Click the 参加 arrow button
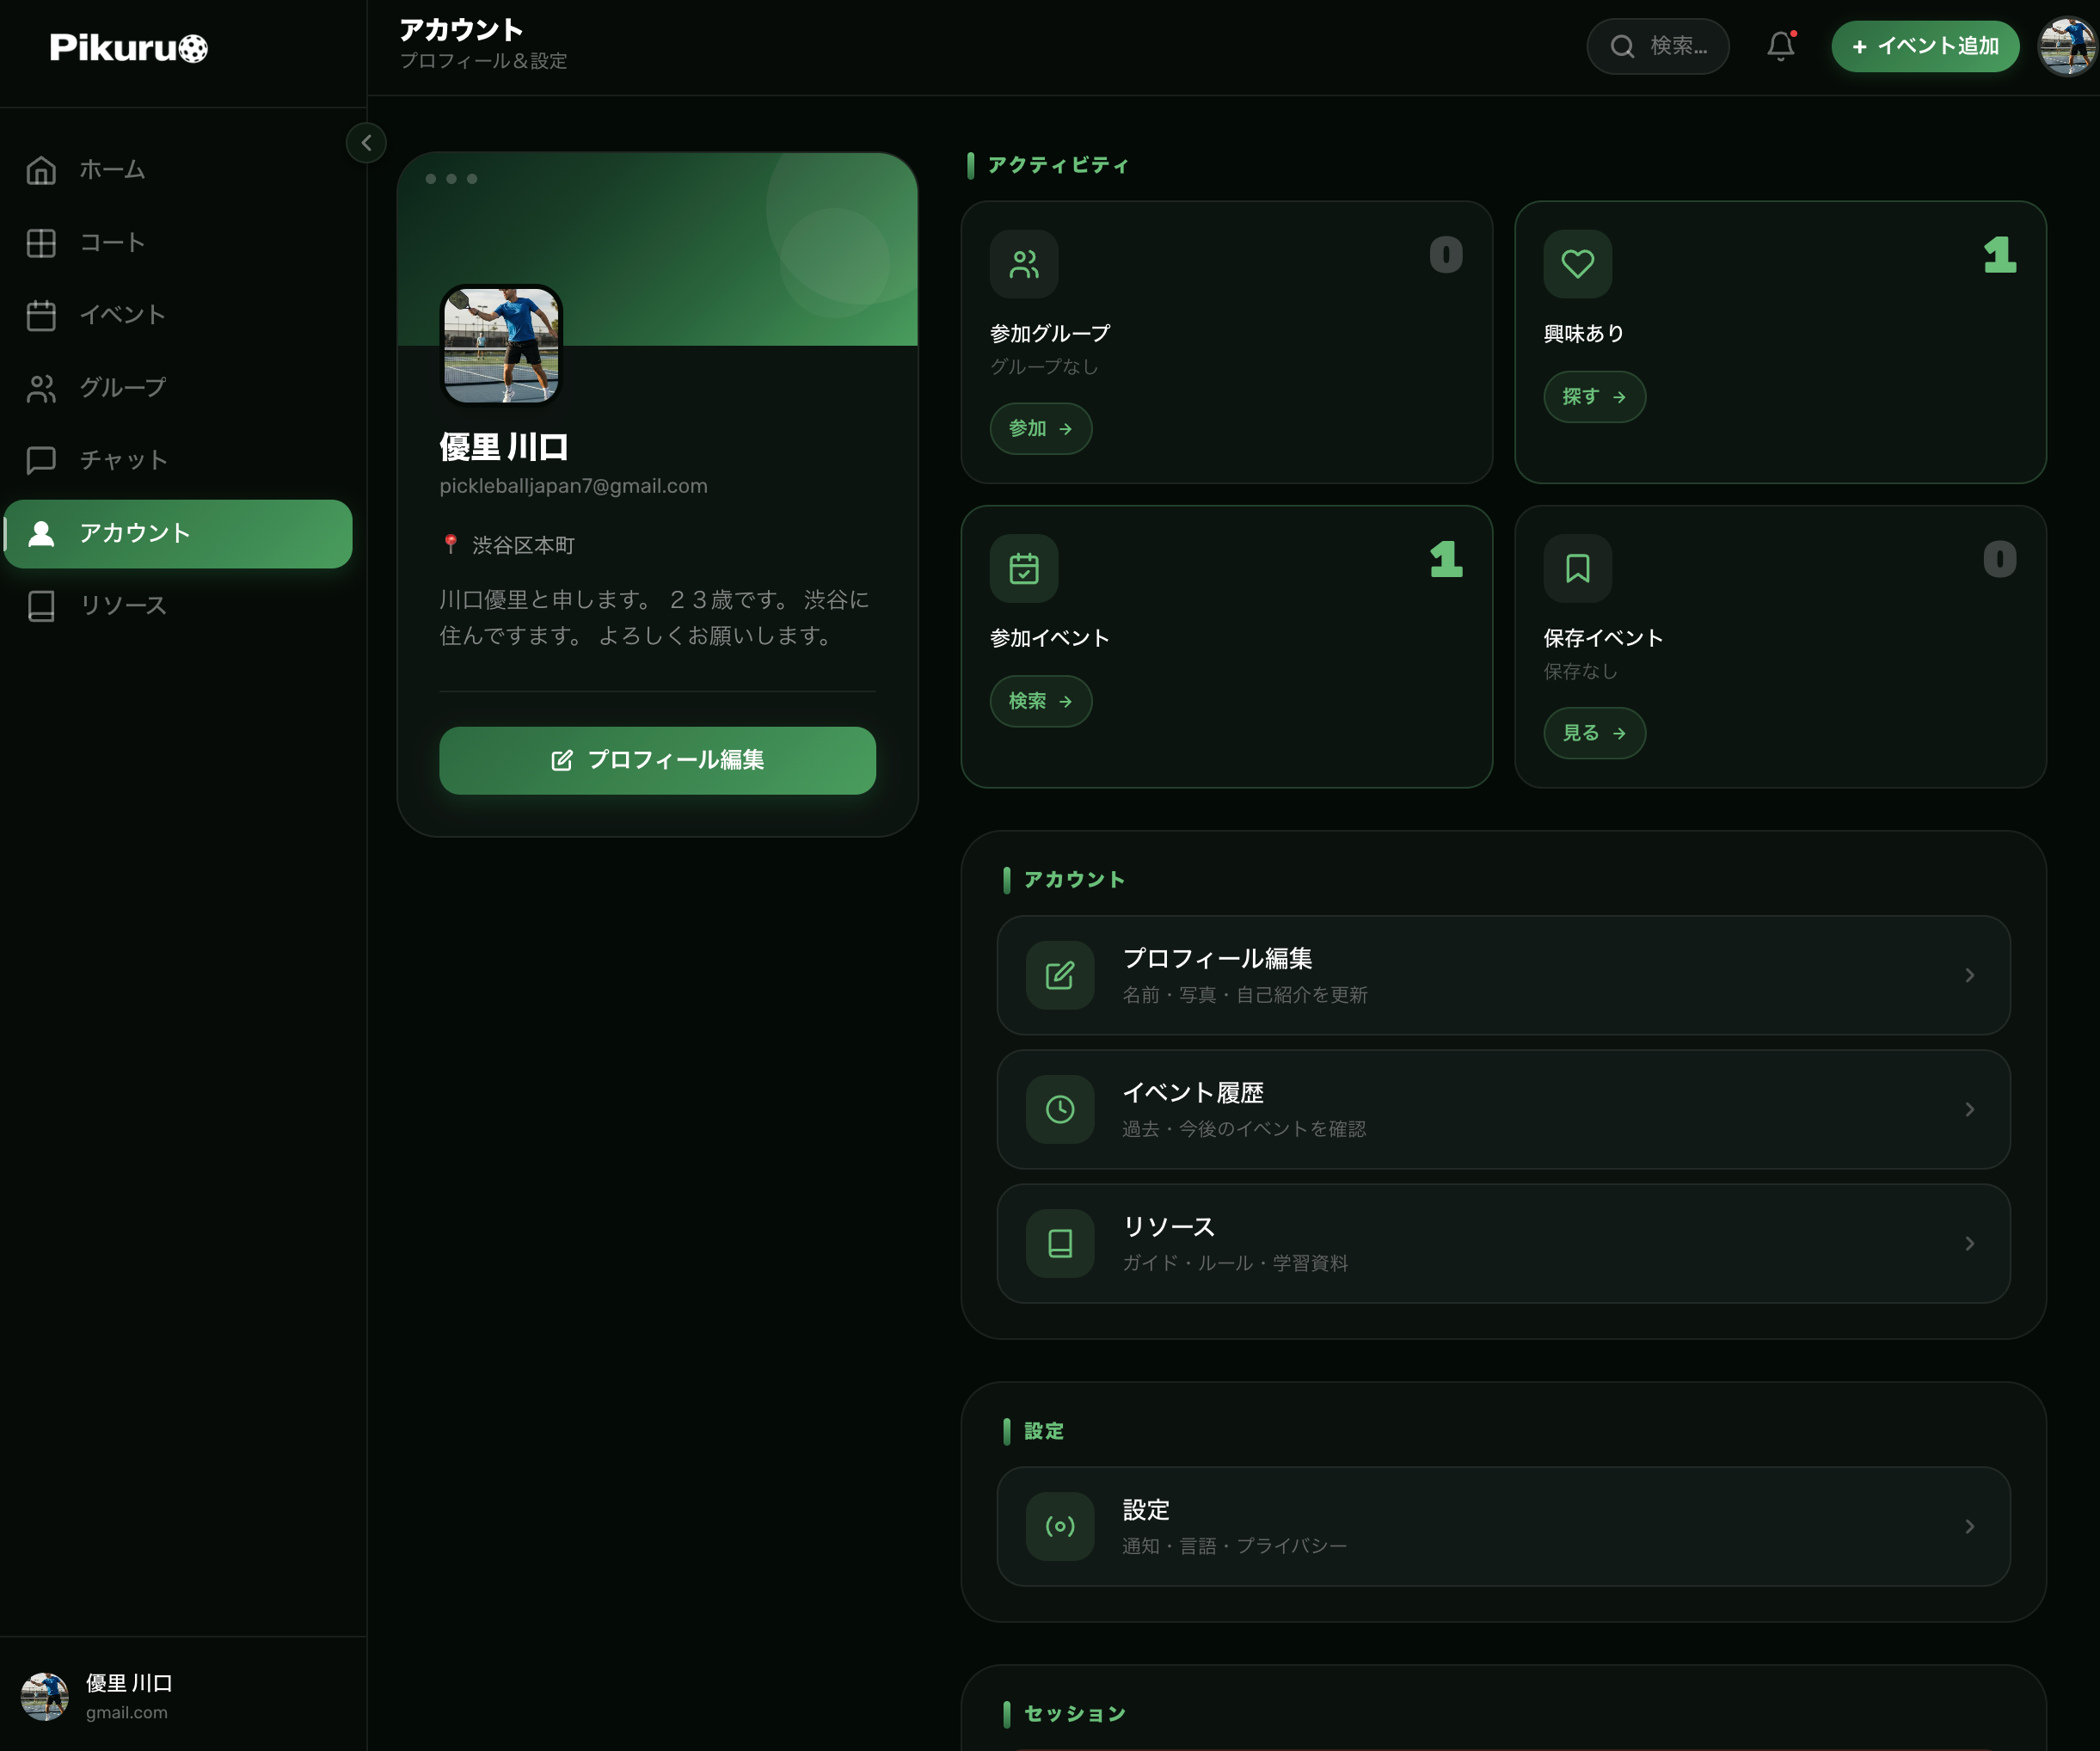This screenshot has width=2100, height=1751. click(1040, 428)
